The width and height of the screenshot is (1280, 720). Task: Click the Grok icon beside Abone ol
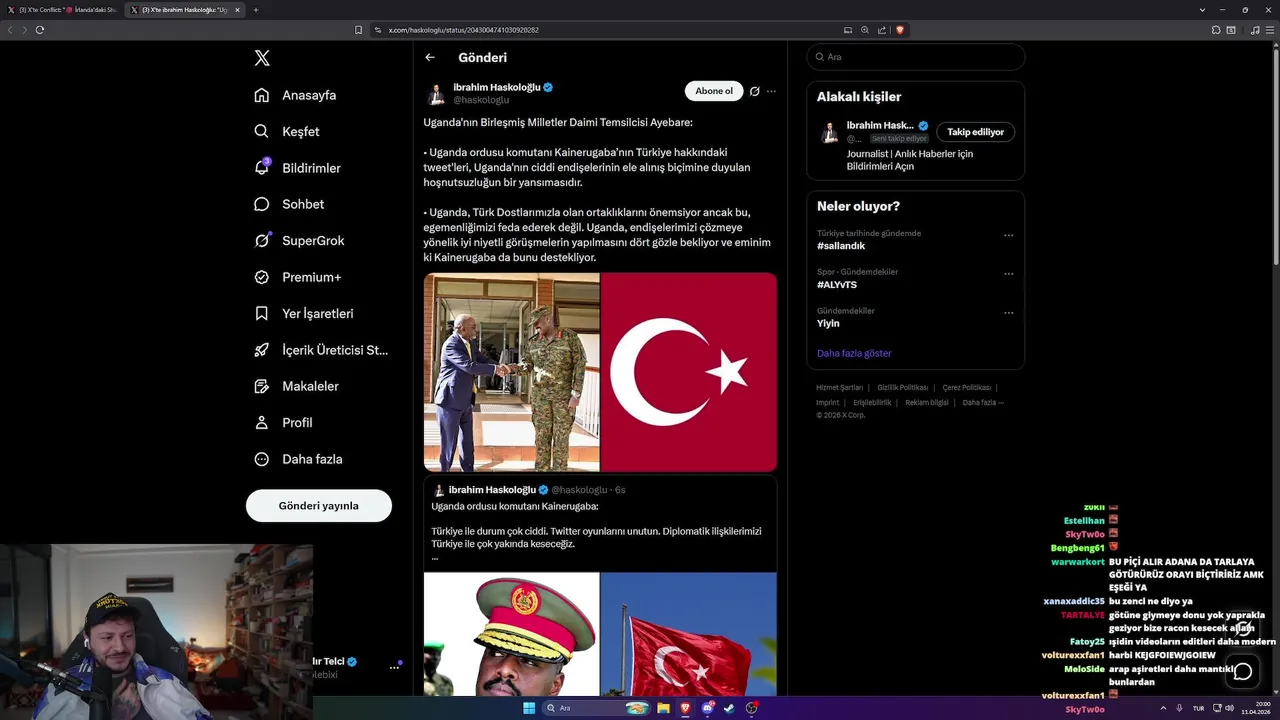[755, 91]
